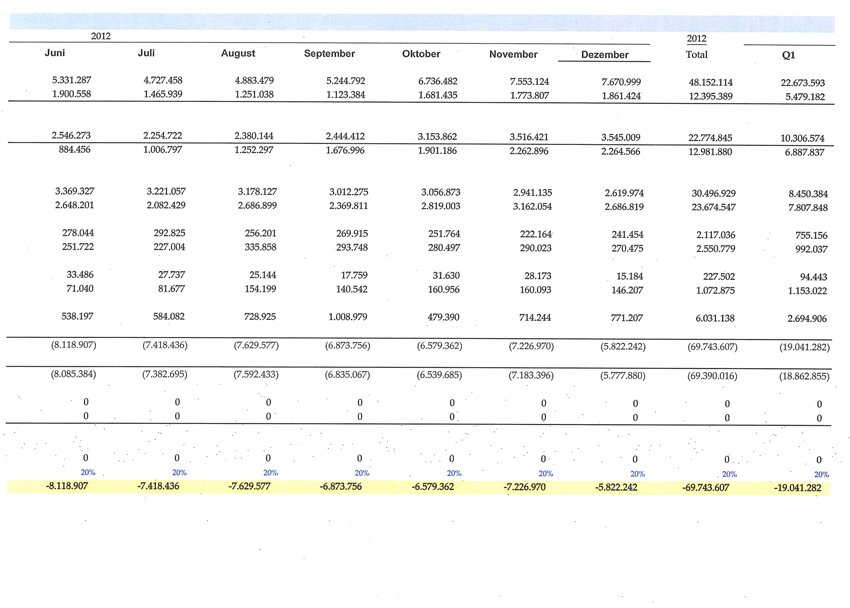Screen dimensions: 850x608
Task: Select cell 335.858 in August column
Action: [261, 247]
